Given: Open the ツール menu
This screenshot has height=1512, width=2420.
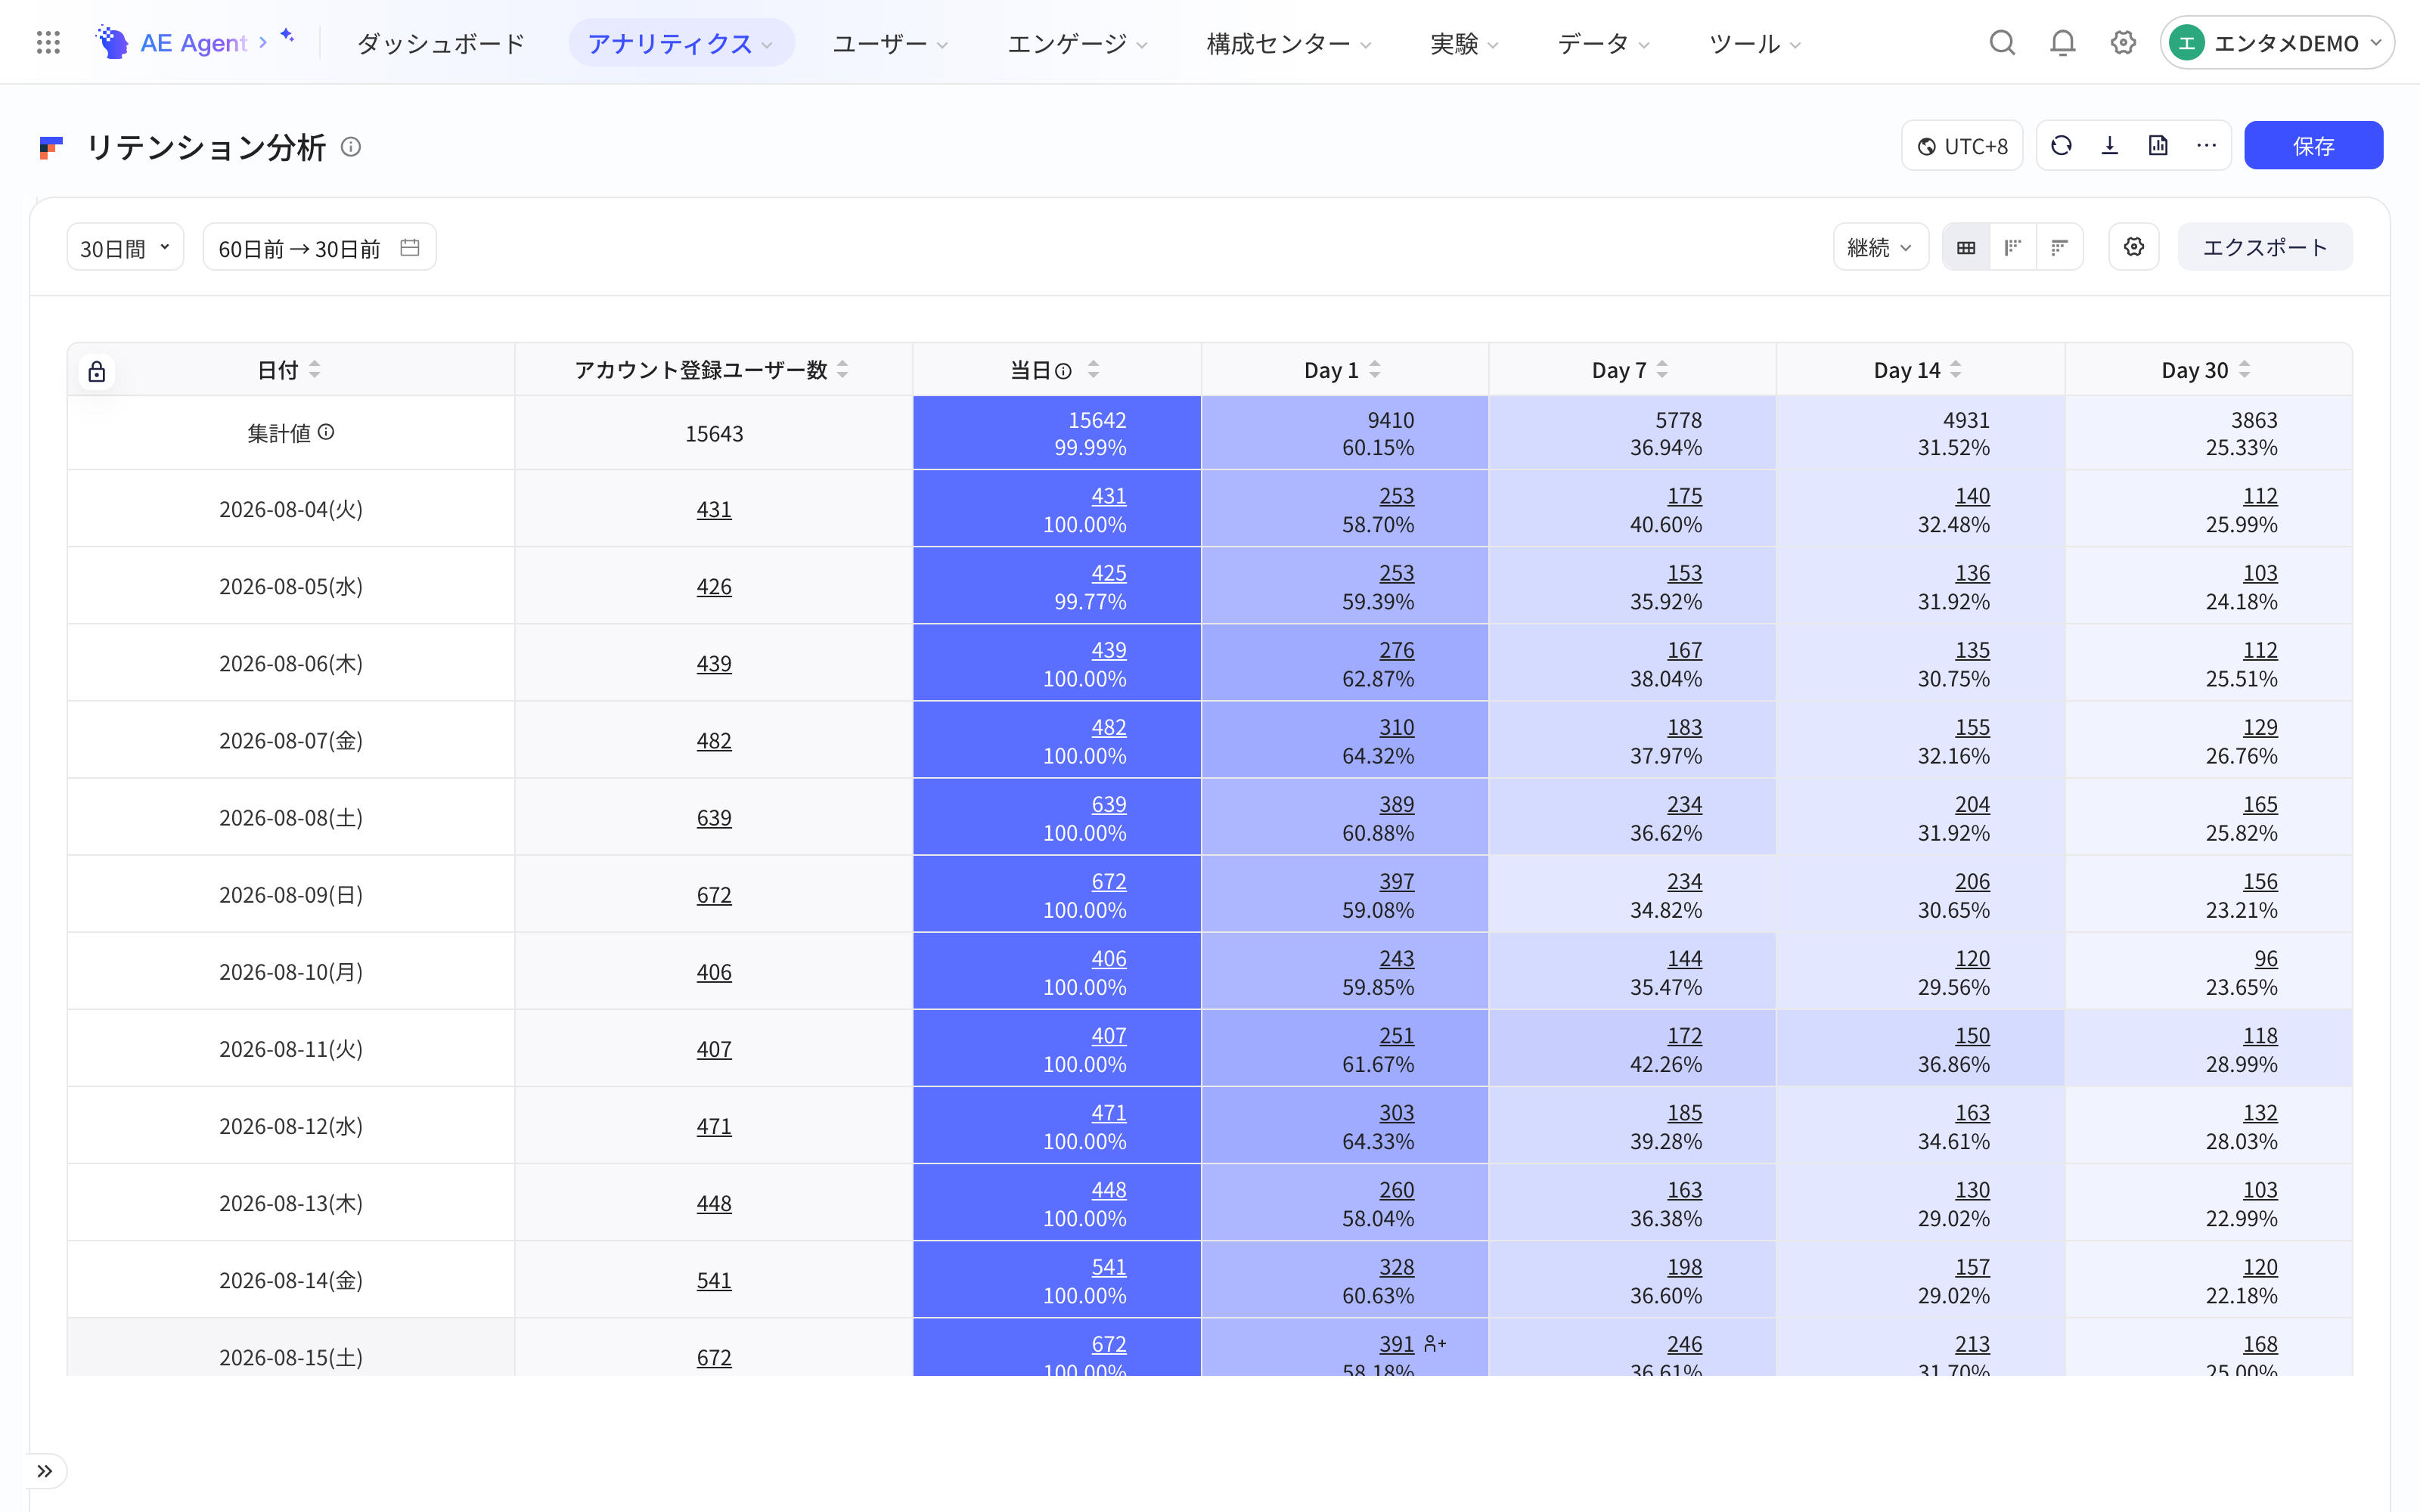Looking at the screenshot, I should (1754, 43).
